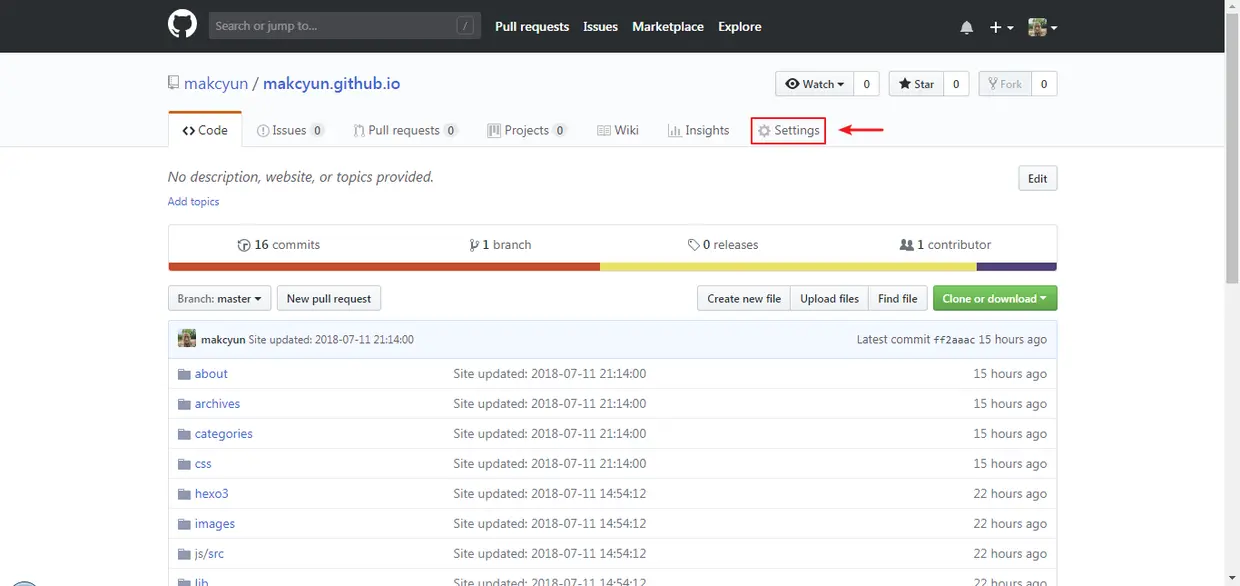This screenshot has height=586, width=1240.
Task: Click Create new file button
Action: pyautogui.click(x=744, y=298)
